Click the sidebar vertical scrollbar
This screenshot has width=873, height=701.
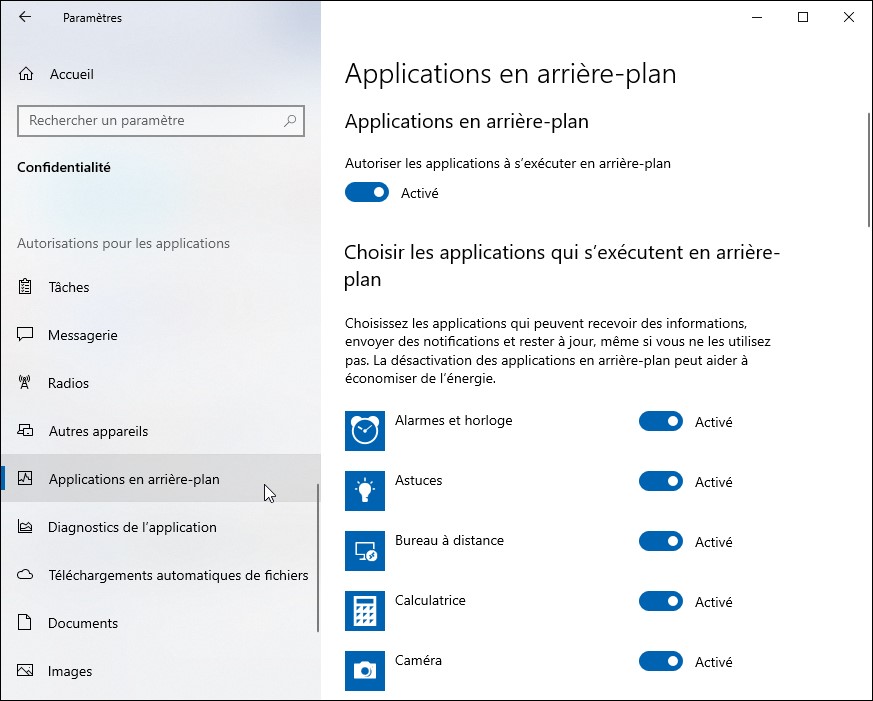[x=318, y=558]
